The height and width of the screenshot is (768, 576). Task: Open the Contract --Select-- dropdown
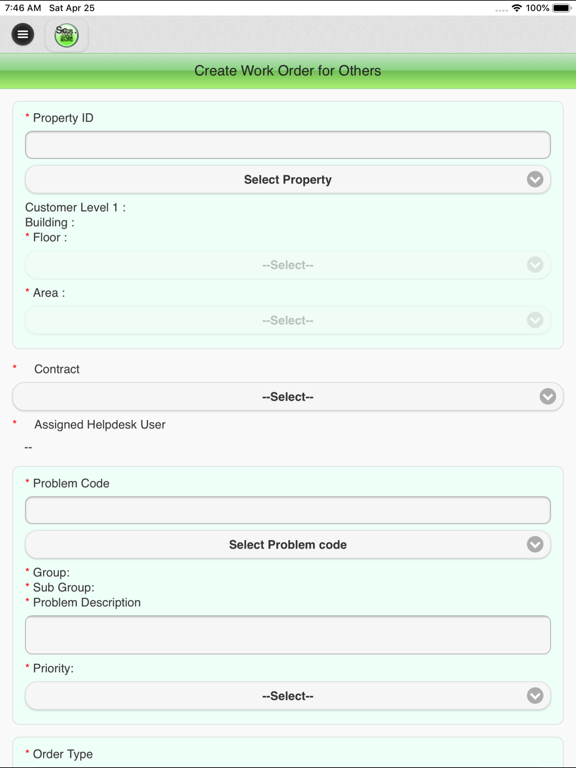[x=288, y=397]
